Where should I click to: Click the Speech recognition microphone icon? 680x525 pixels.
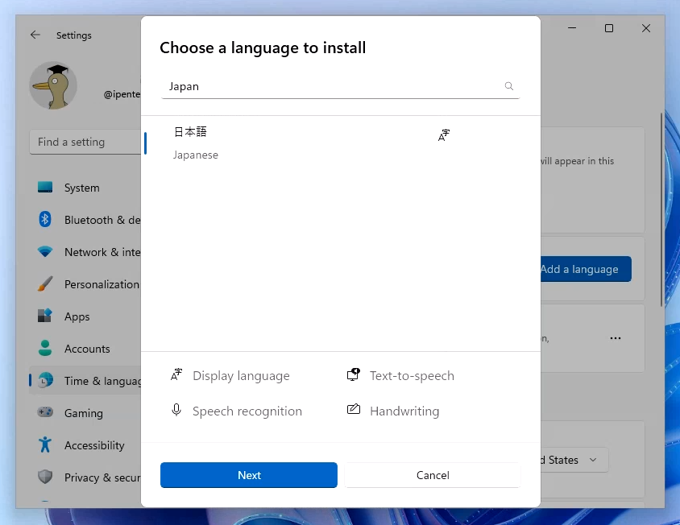point(177,410)
